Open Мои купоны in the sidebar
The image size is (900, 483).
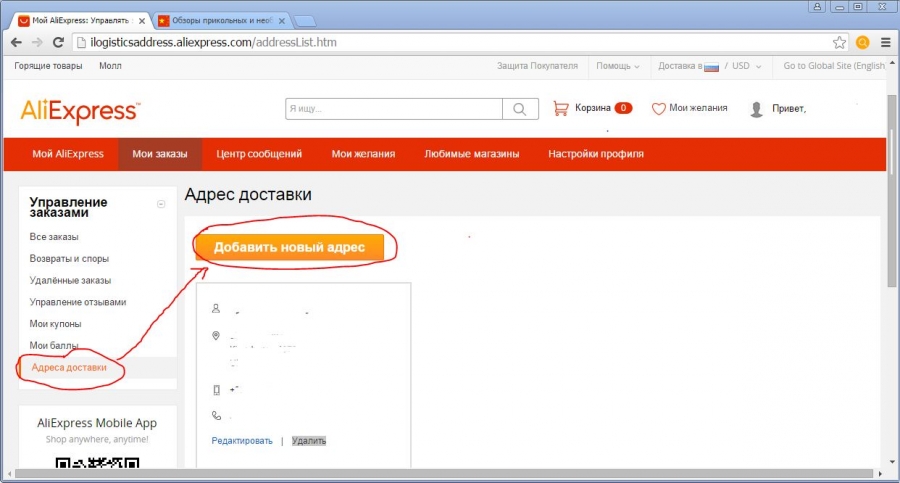55,324
